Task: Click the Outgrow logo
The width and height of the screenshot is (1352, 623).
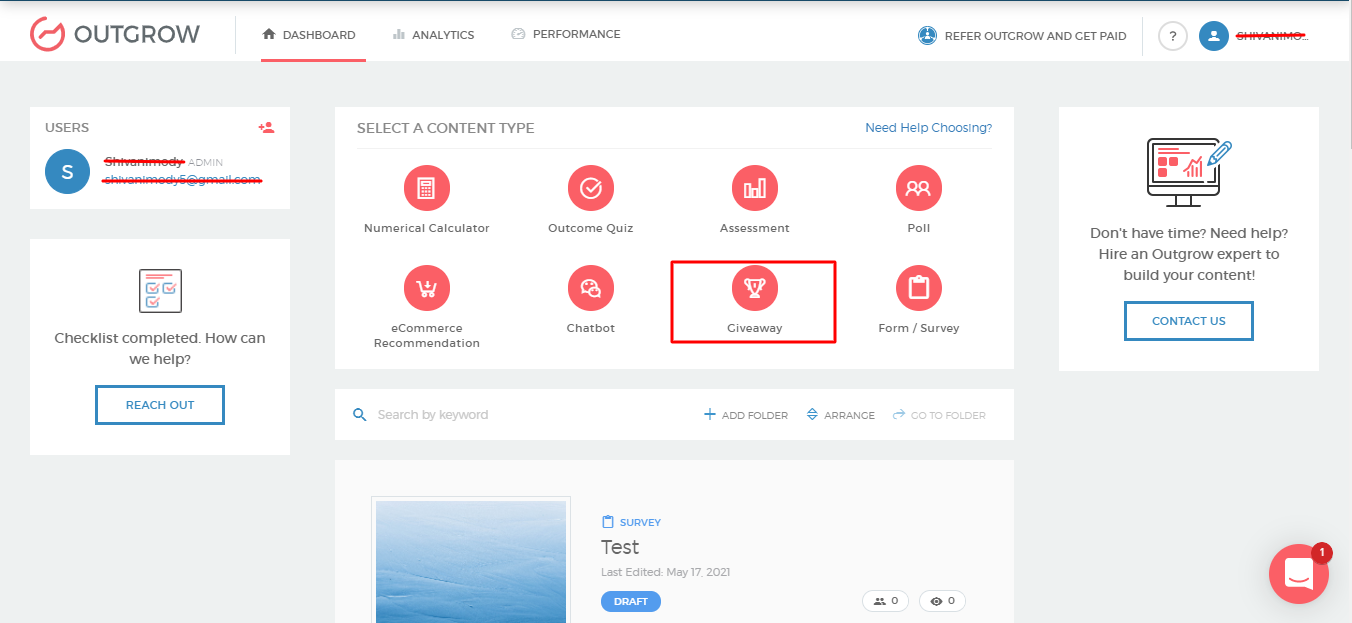Action: (114, 34)
